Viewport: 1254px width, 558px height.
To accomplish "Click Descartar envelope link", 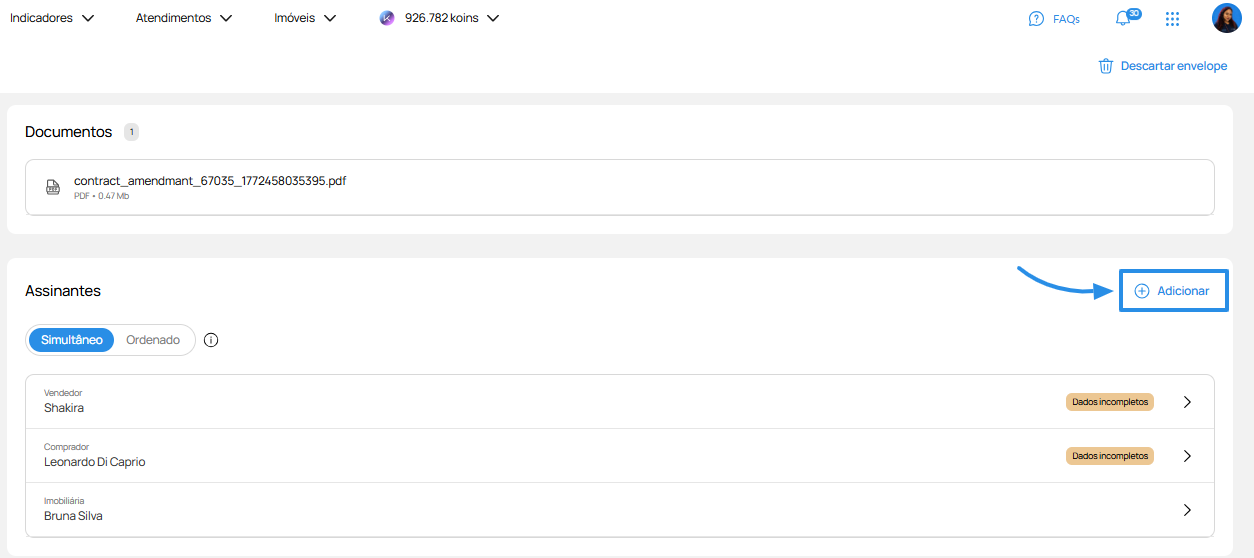I will point(1173,66).
